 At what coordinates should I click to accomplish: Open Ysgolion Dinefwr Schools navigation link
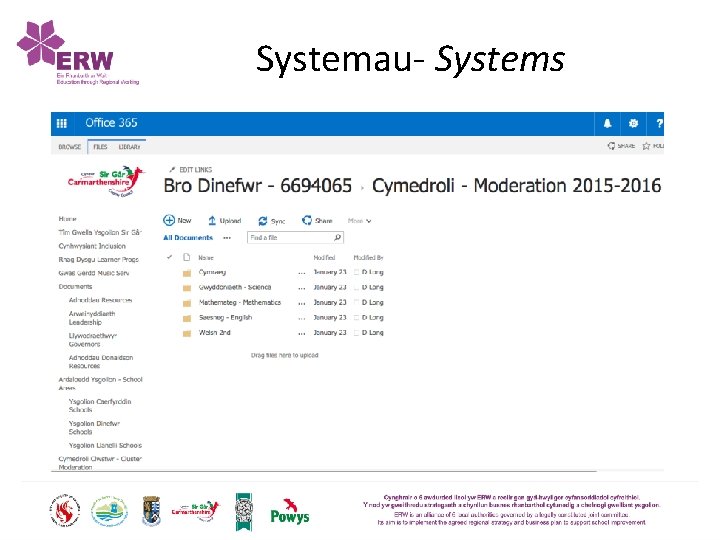click(94, 428)
